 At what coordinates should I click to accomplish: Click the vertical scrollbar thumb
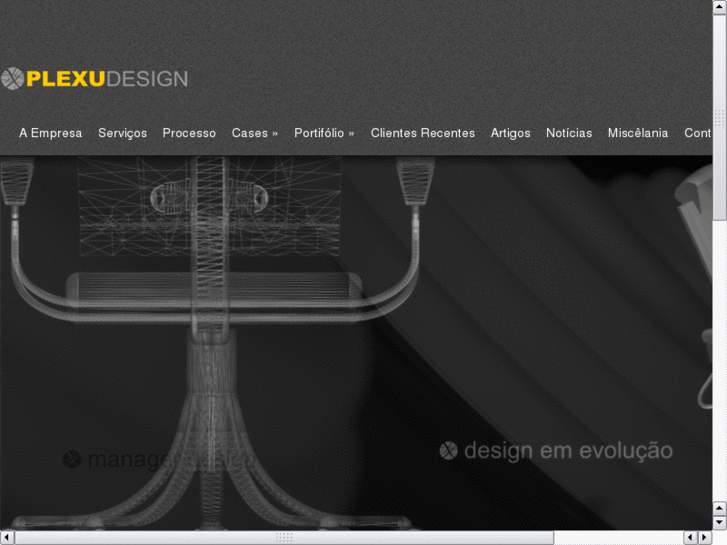click(x=720, y=118)
